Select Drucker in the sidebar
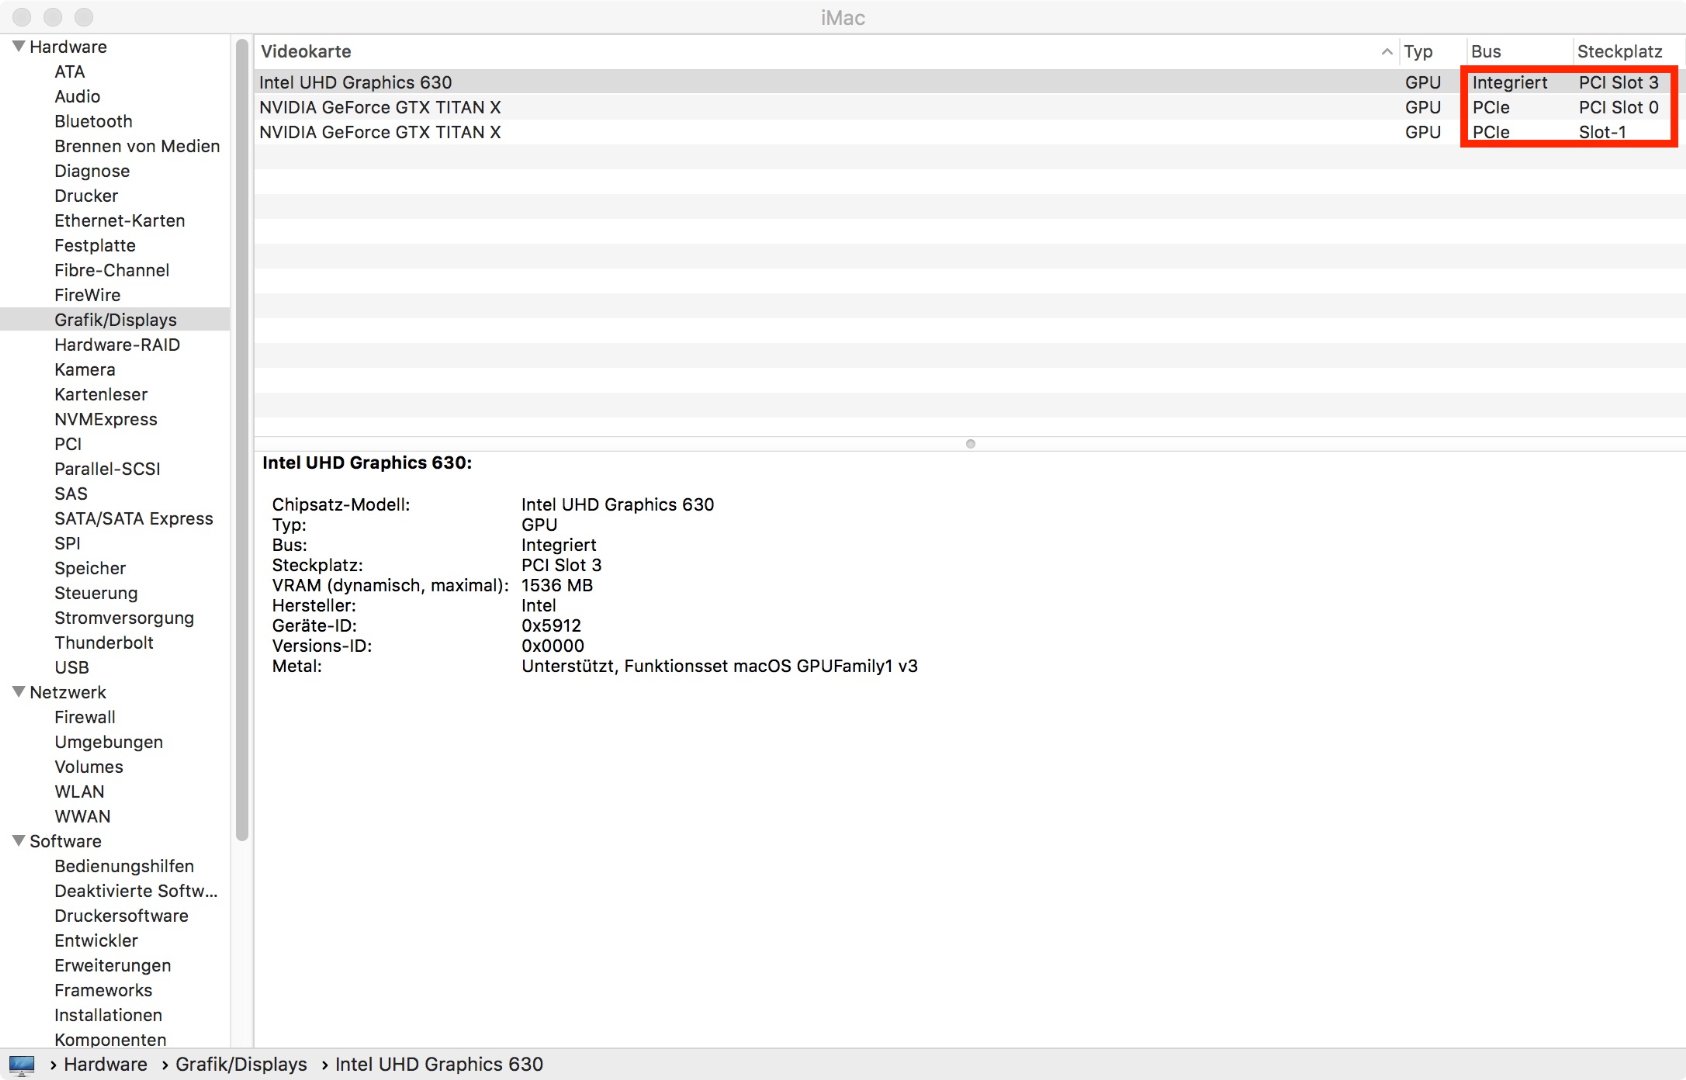The width and height of the screenshot is (1686, 1080). point(86,196)
